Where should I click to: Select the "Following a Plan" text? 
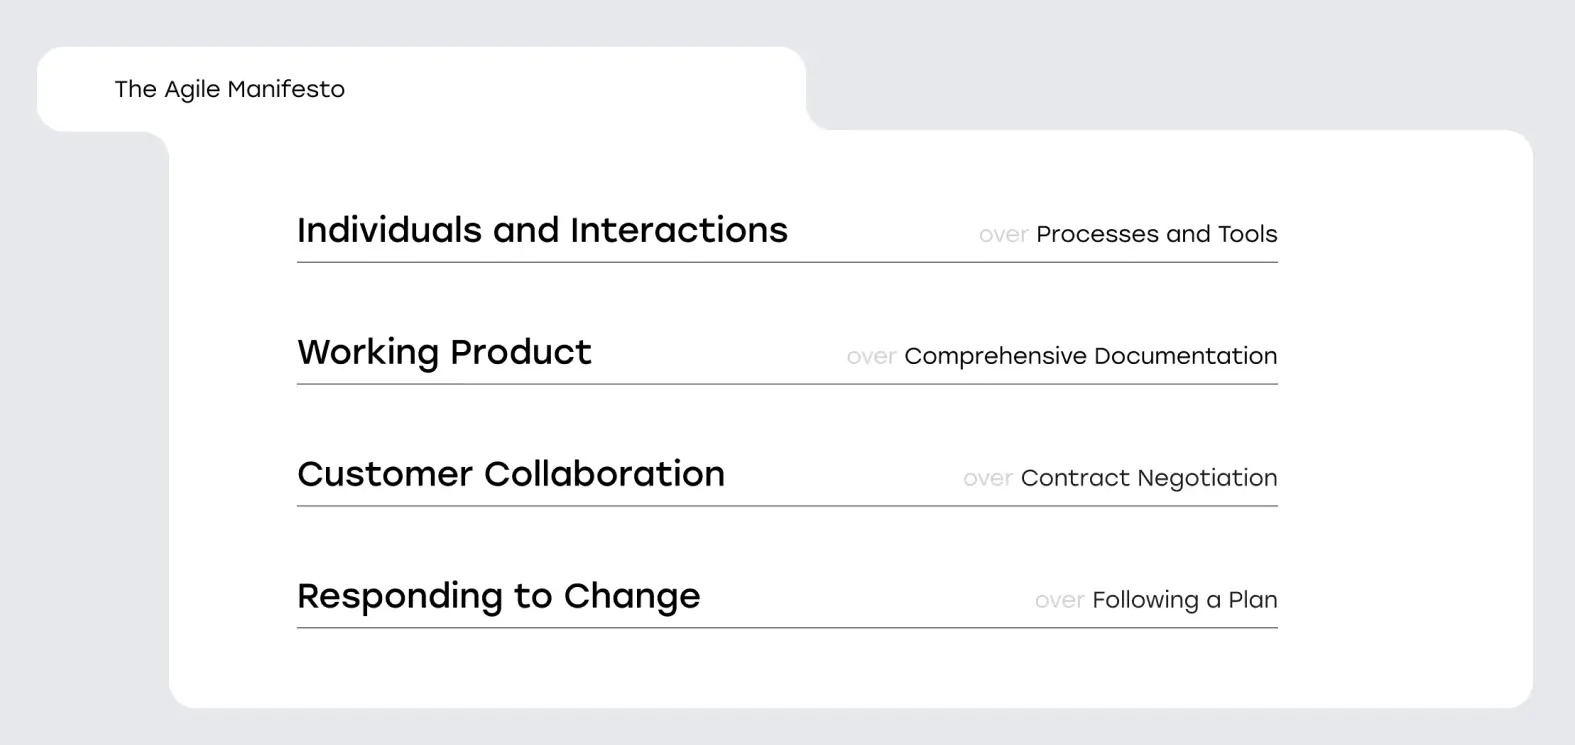tap(1184, 600)
